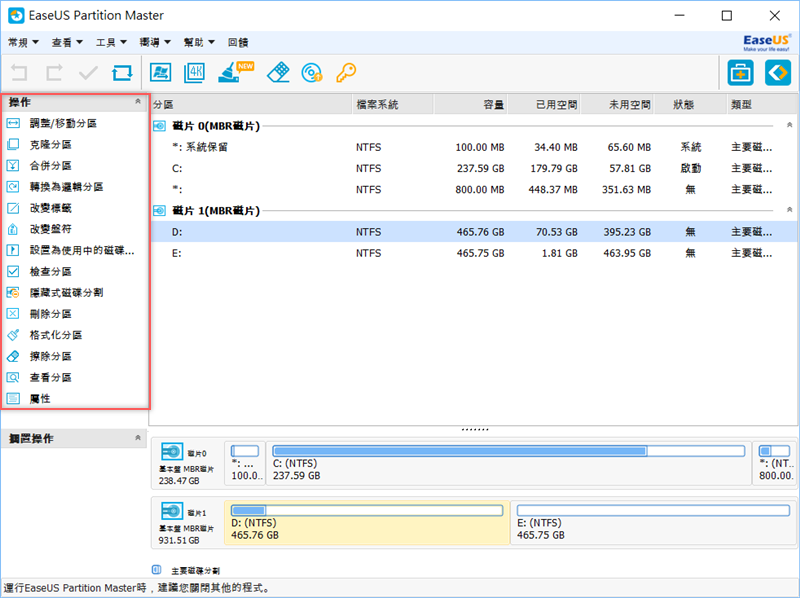
Task: Click the eraser wipe icon in toolbar
Action: (x=279, y=72)
